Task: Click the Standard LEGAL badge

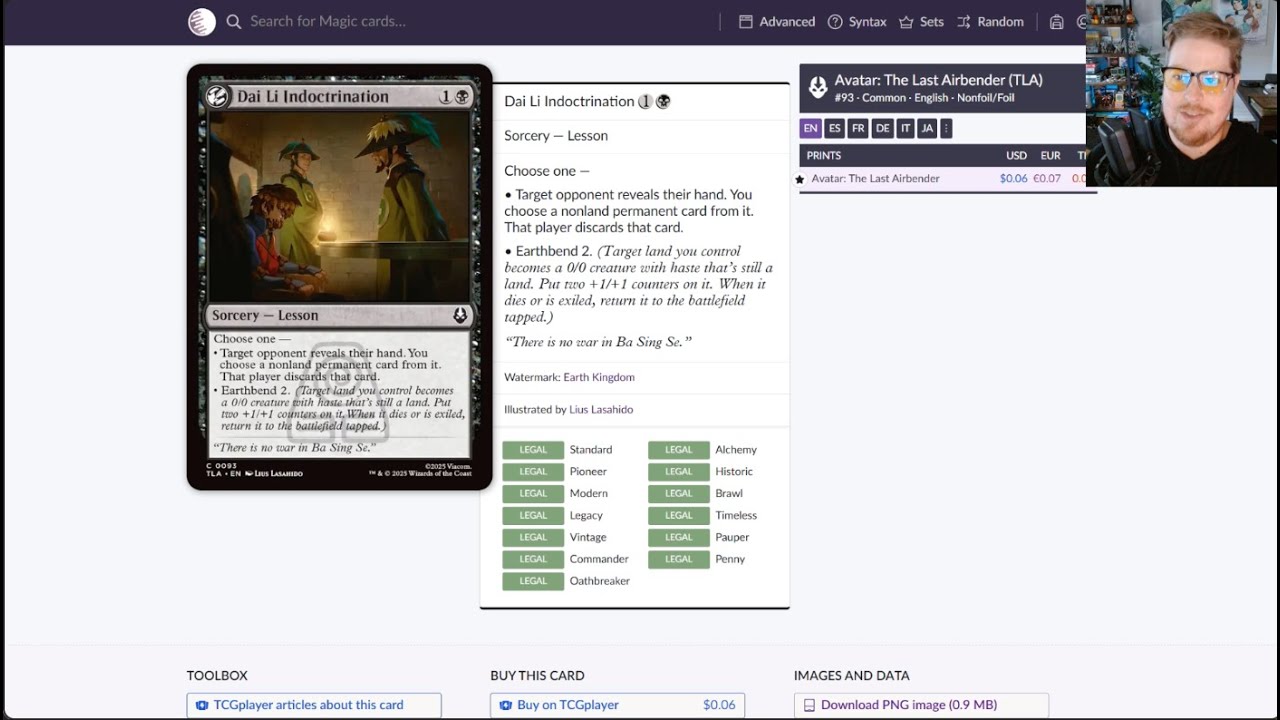Action: [x=533, y=450]
